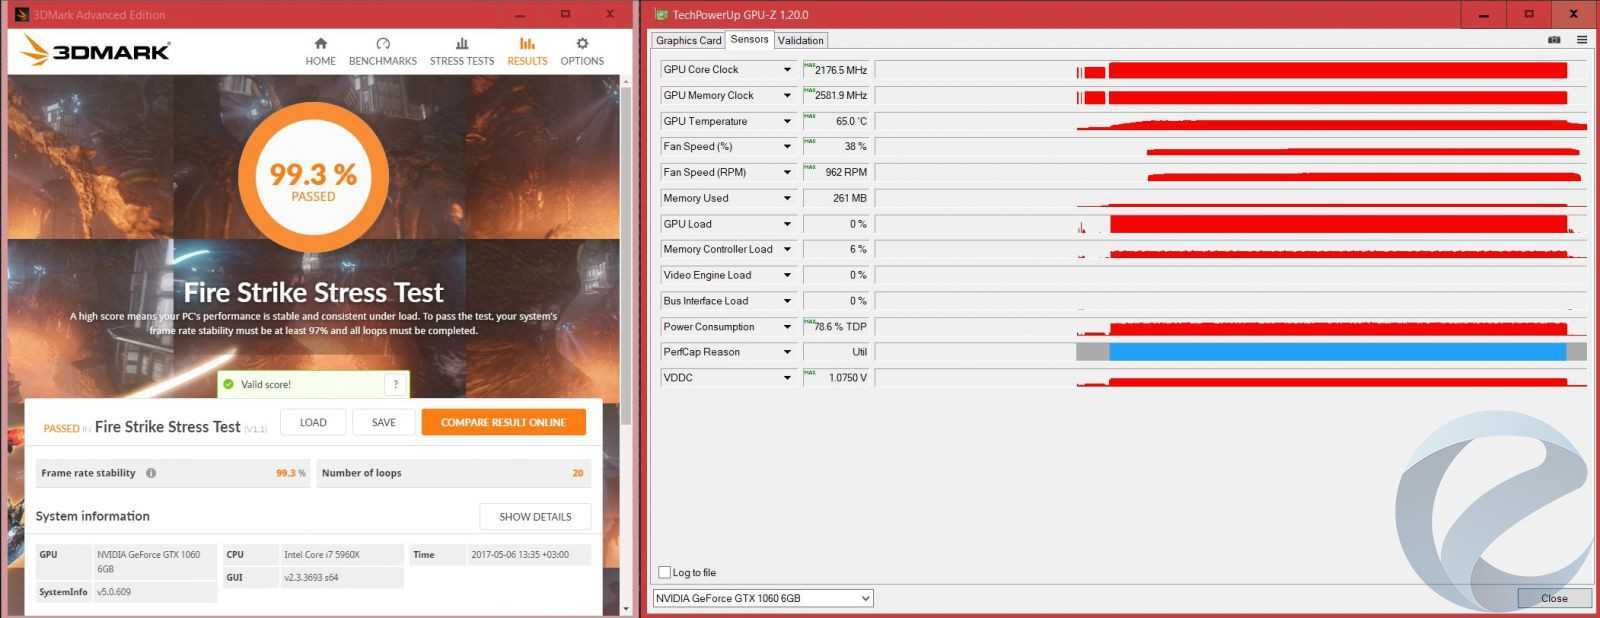Open the NVIDIA GeForce GTX 1060 selector
1600x618 pixels.
pyautogui.click(x=762, y=598)
